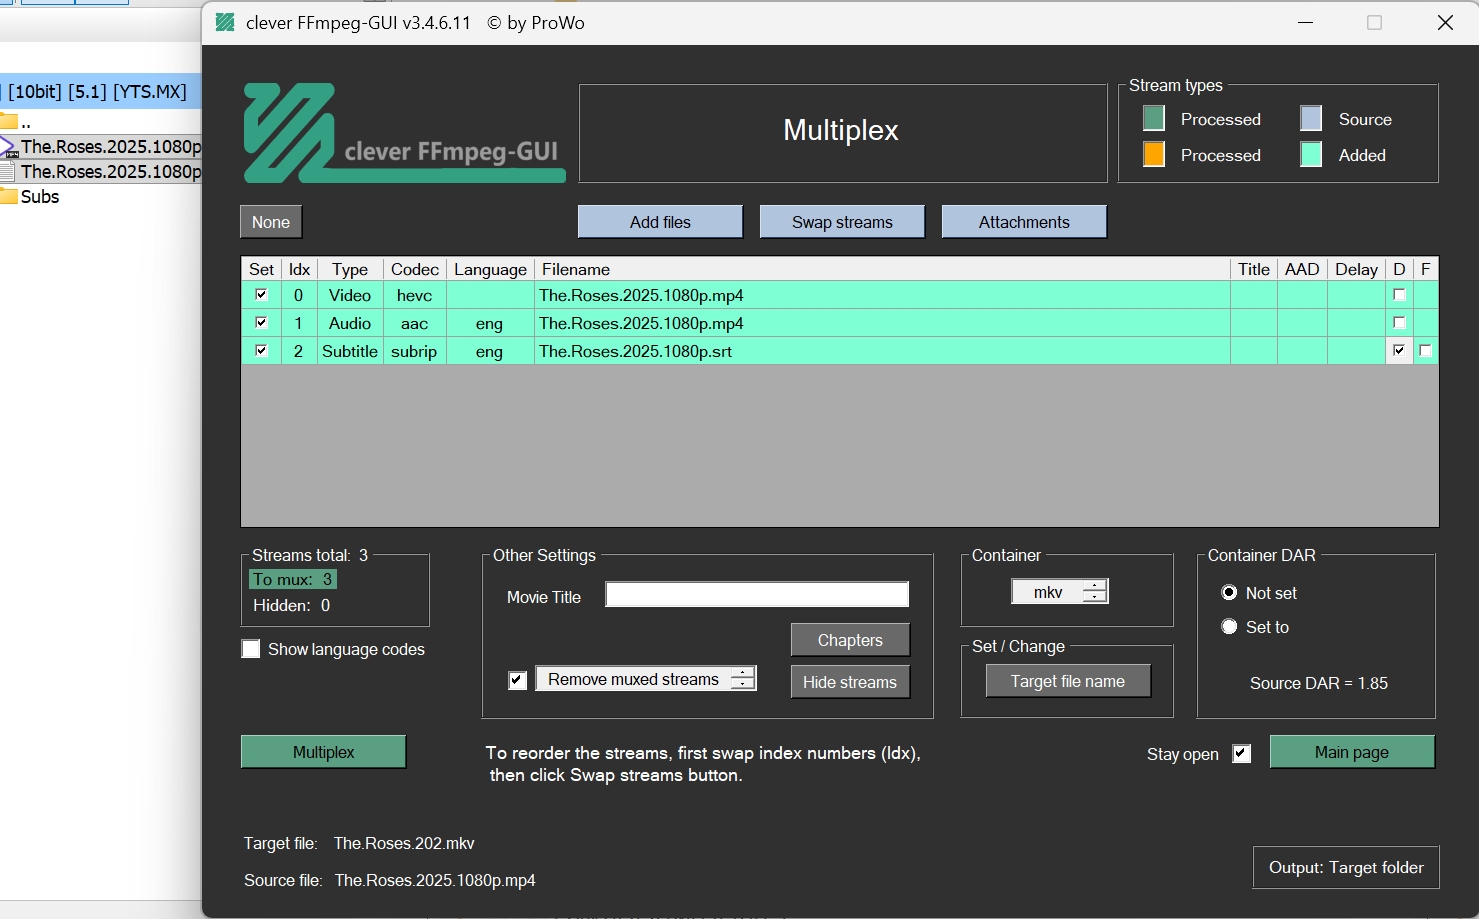The image size is (1479, 919).
Task: Click Idx value 1 of the Audio stream
Action: (x=298, y=323)
